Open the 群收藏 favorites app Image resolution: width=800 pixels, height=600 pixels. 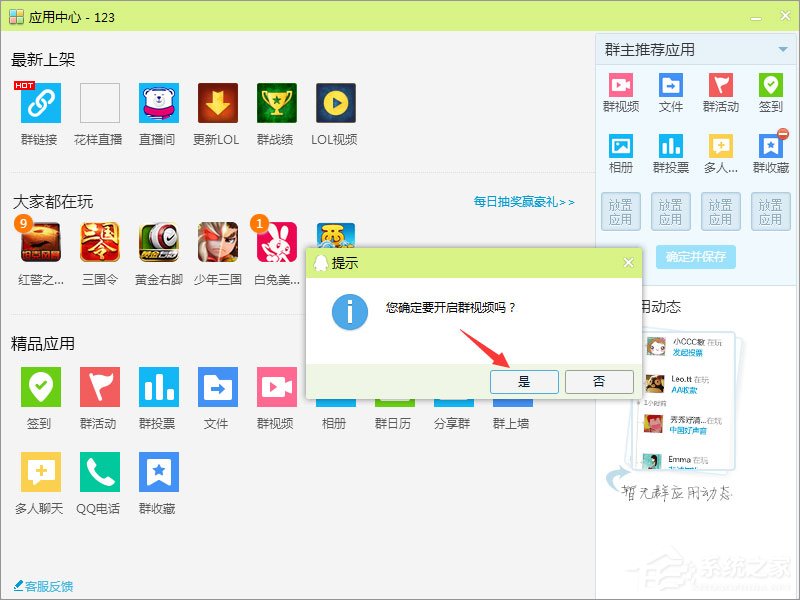click(158, 470)
